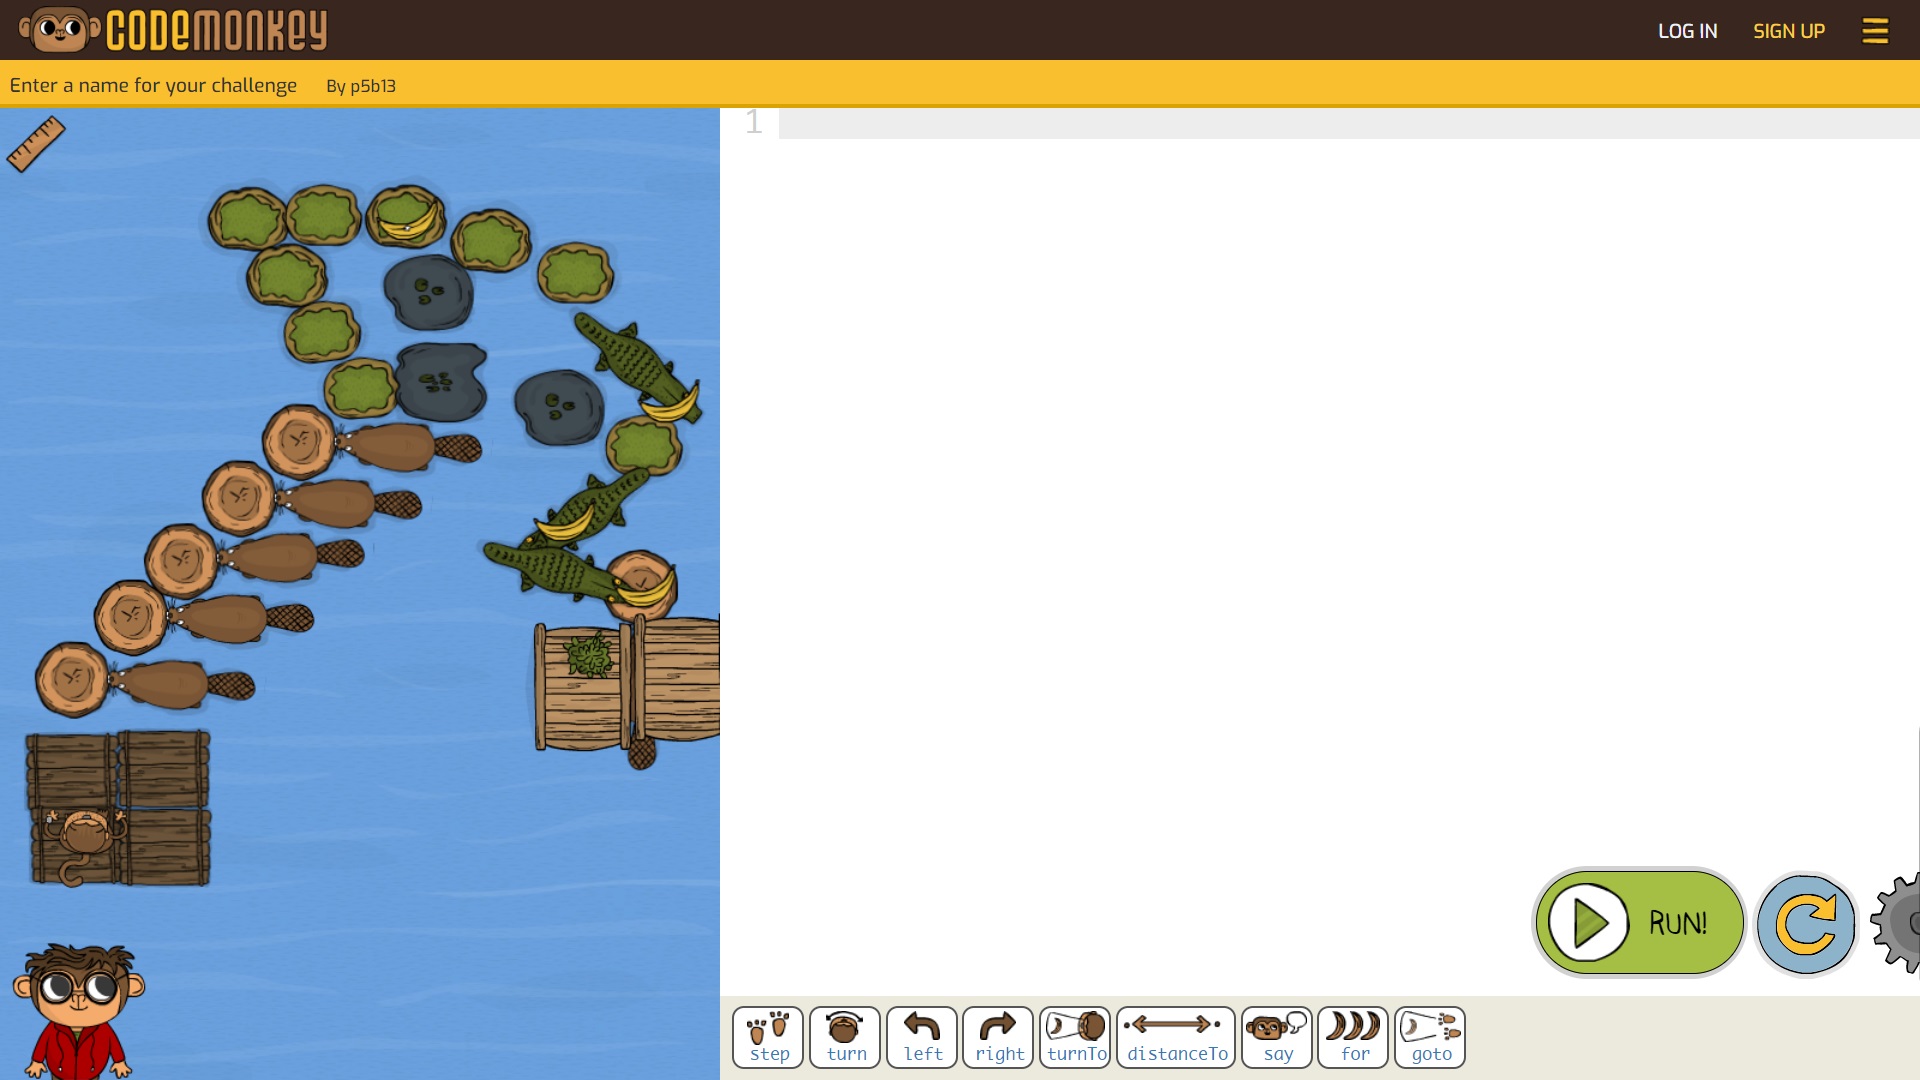Click author name p5b13

pos(373,86)
